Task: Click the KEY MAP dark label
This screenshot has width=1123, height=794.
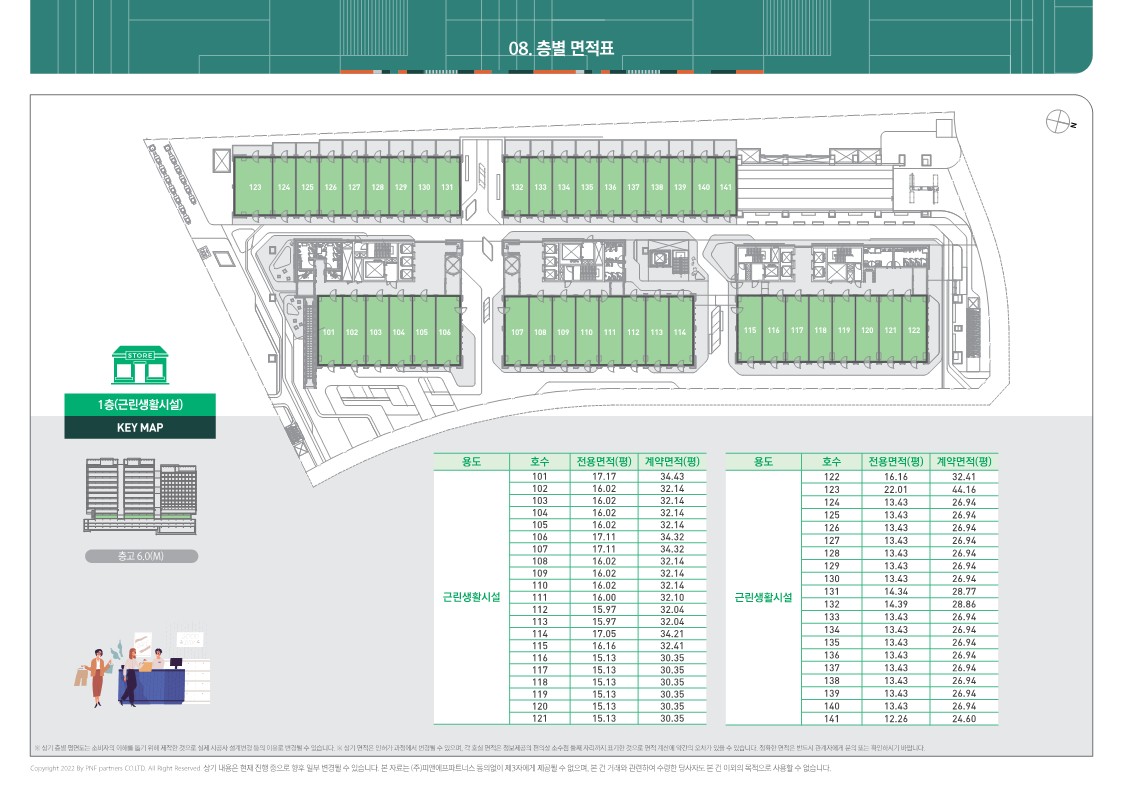Action: pyautogui.click(x=140, y=428)
